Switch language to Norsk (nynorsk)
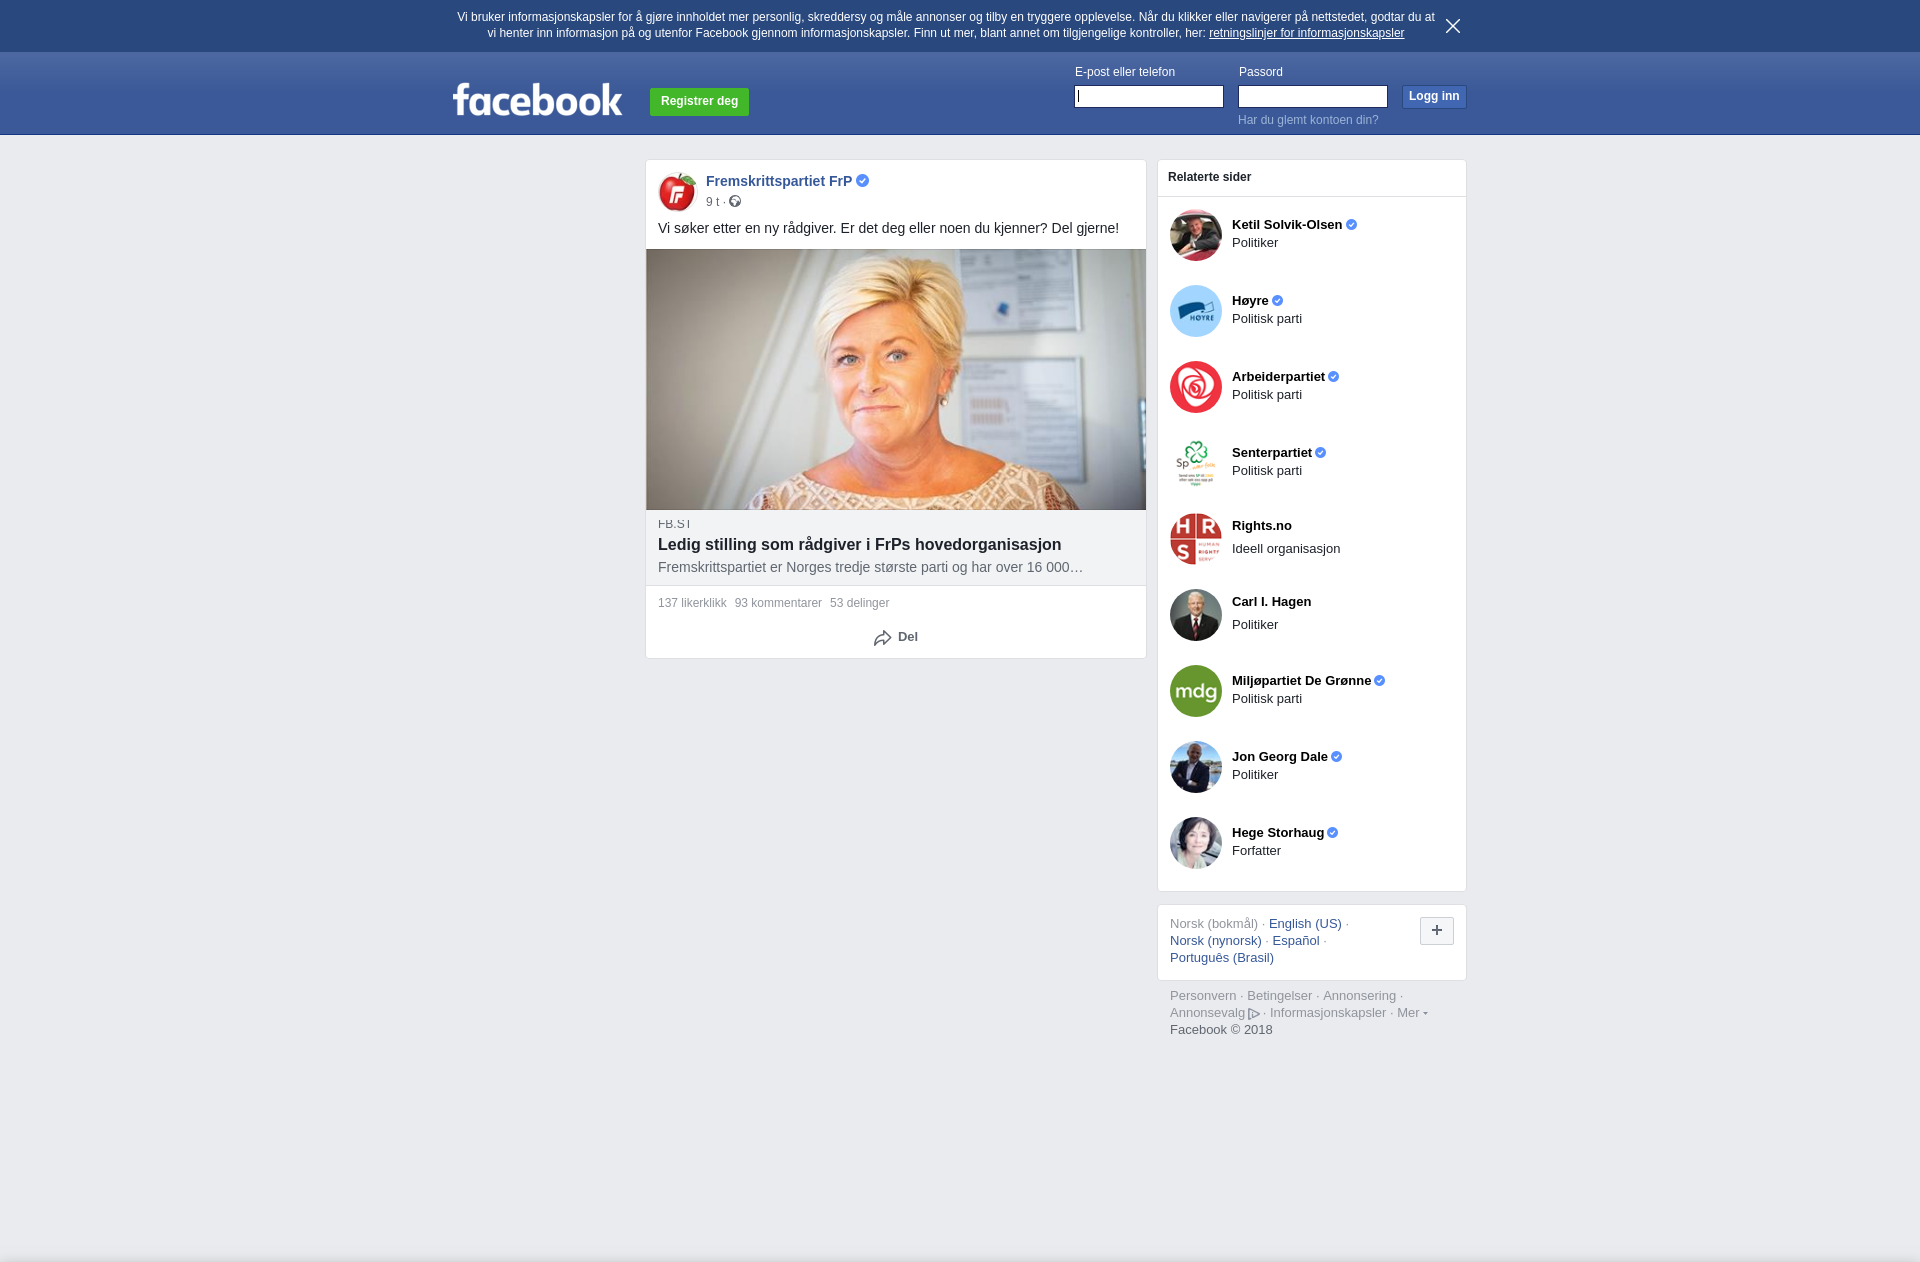The height and width of the screenshot is (1262, 1920). click(x=1216, y=941)
